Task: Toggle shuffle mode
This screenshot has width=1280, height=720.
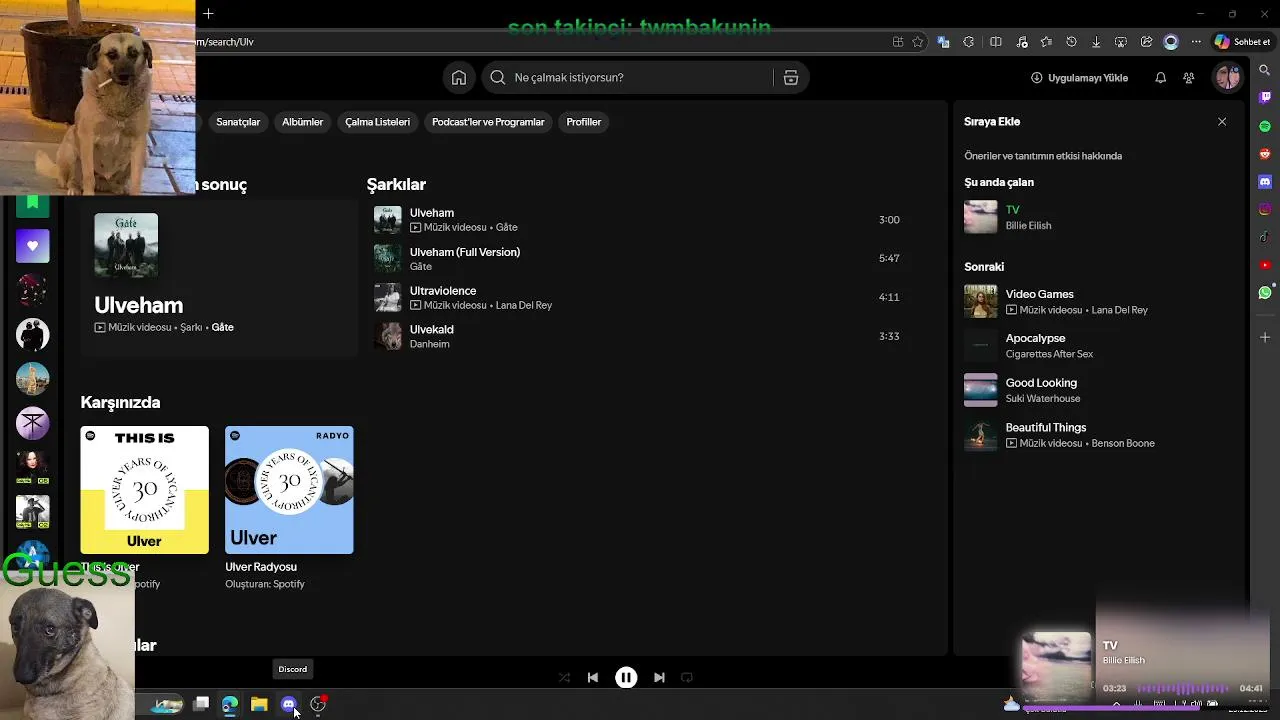Action: [564, 677]
